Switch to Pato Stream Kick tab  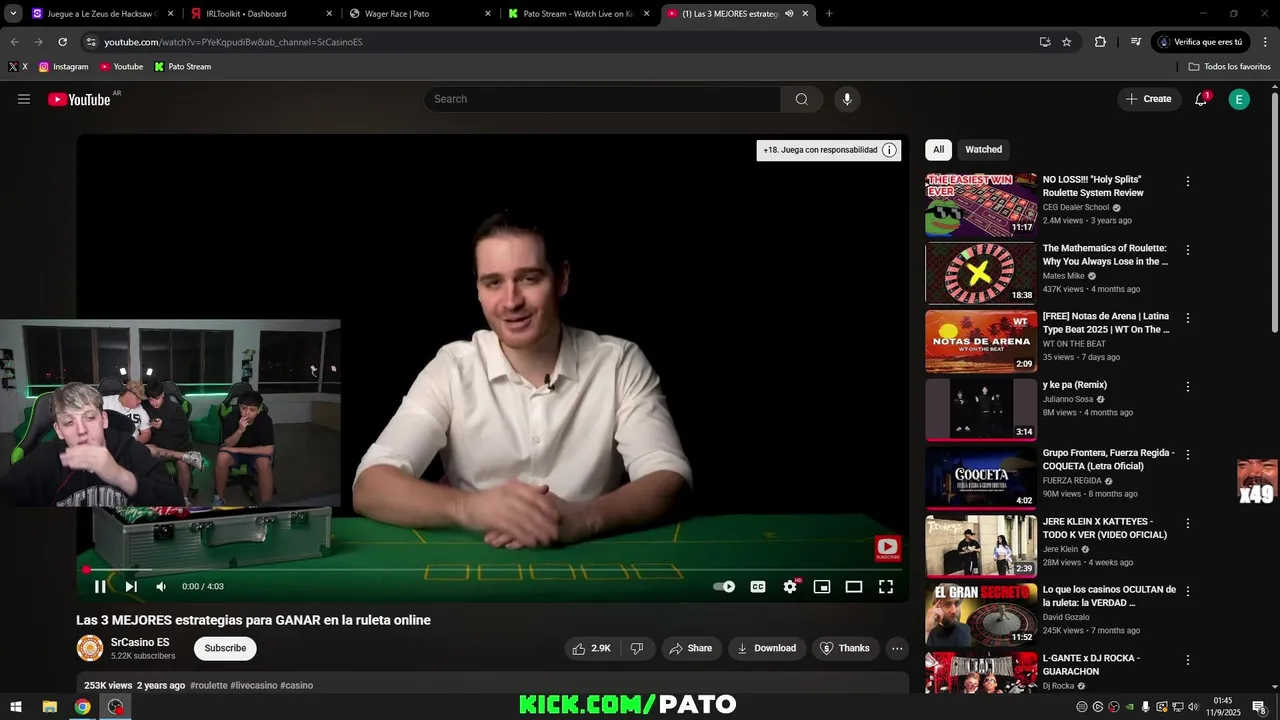[578, 14]
